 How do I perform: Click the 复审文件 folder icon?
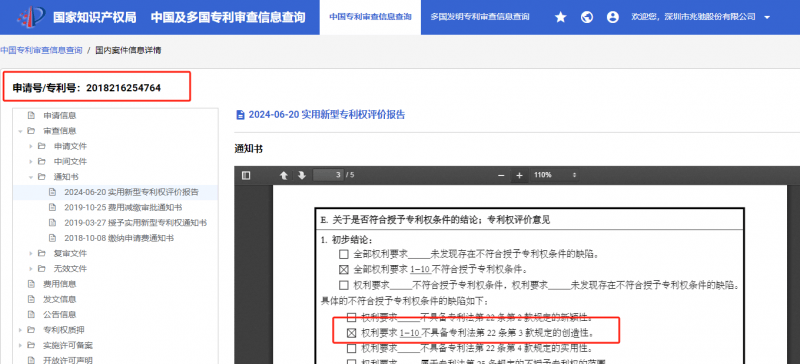[x=41, y=253]
